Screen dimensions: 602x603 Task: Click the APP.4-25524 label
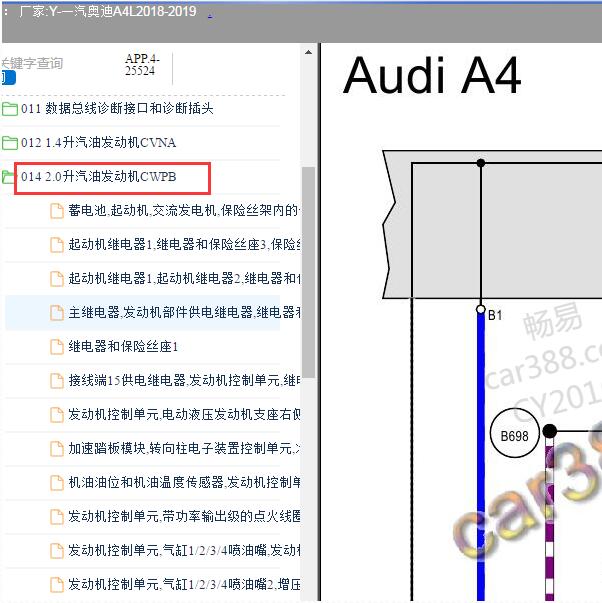pos(142,65)
